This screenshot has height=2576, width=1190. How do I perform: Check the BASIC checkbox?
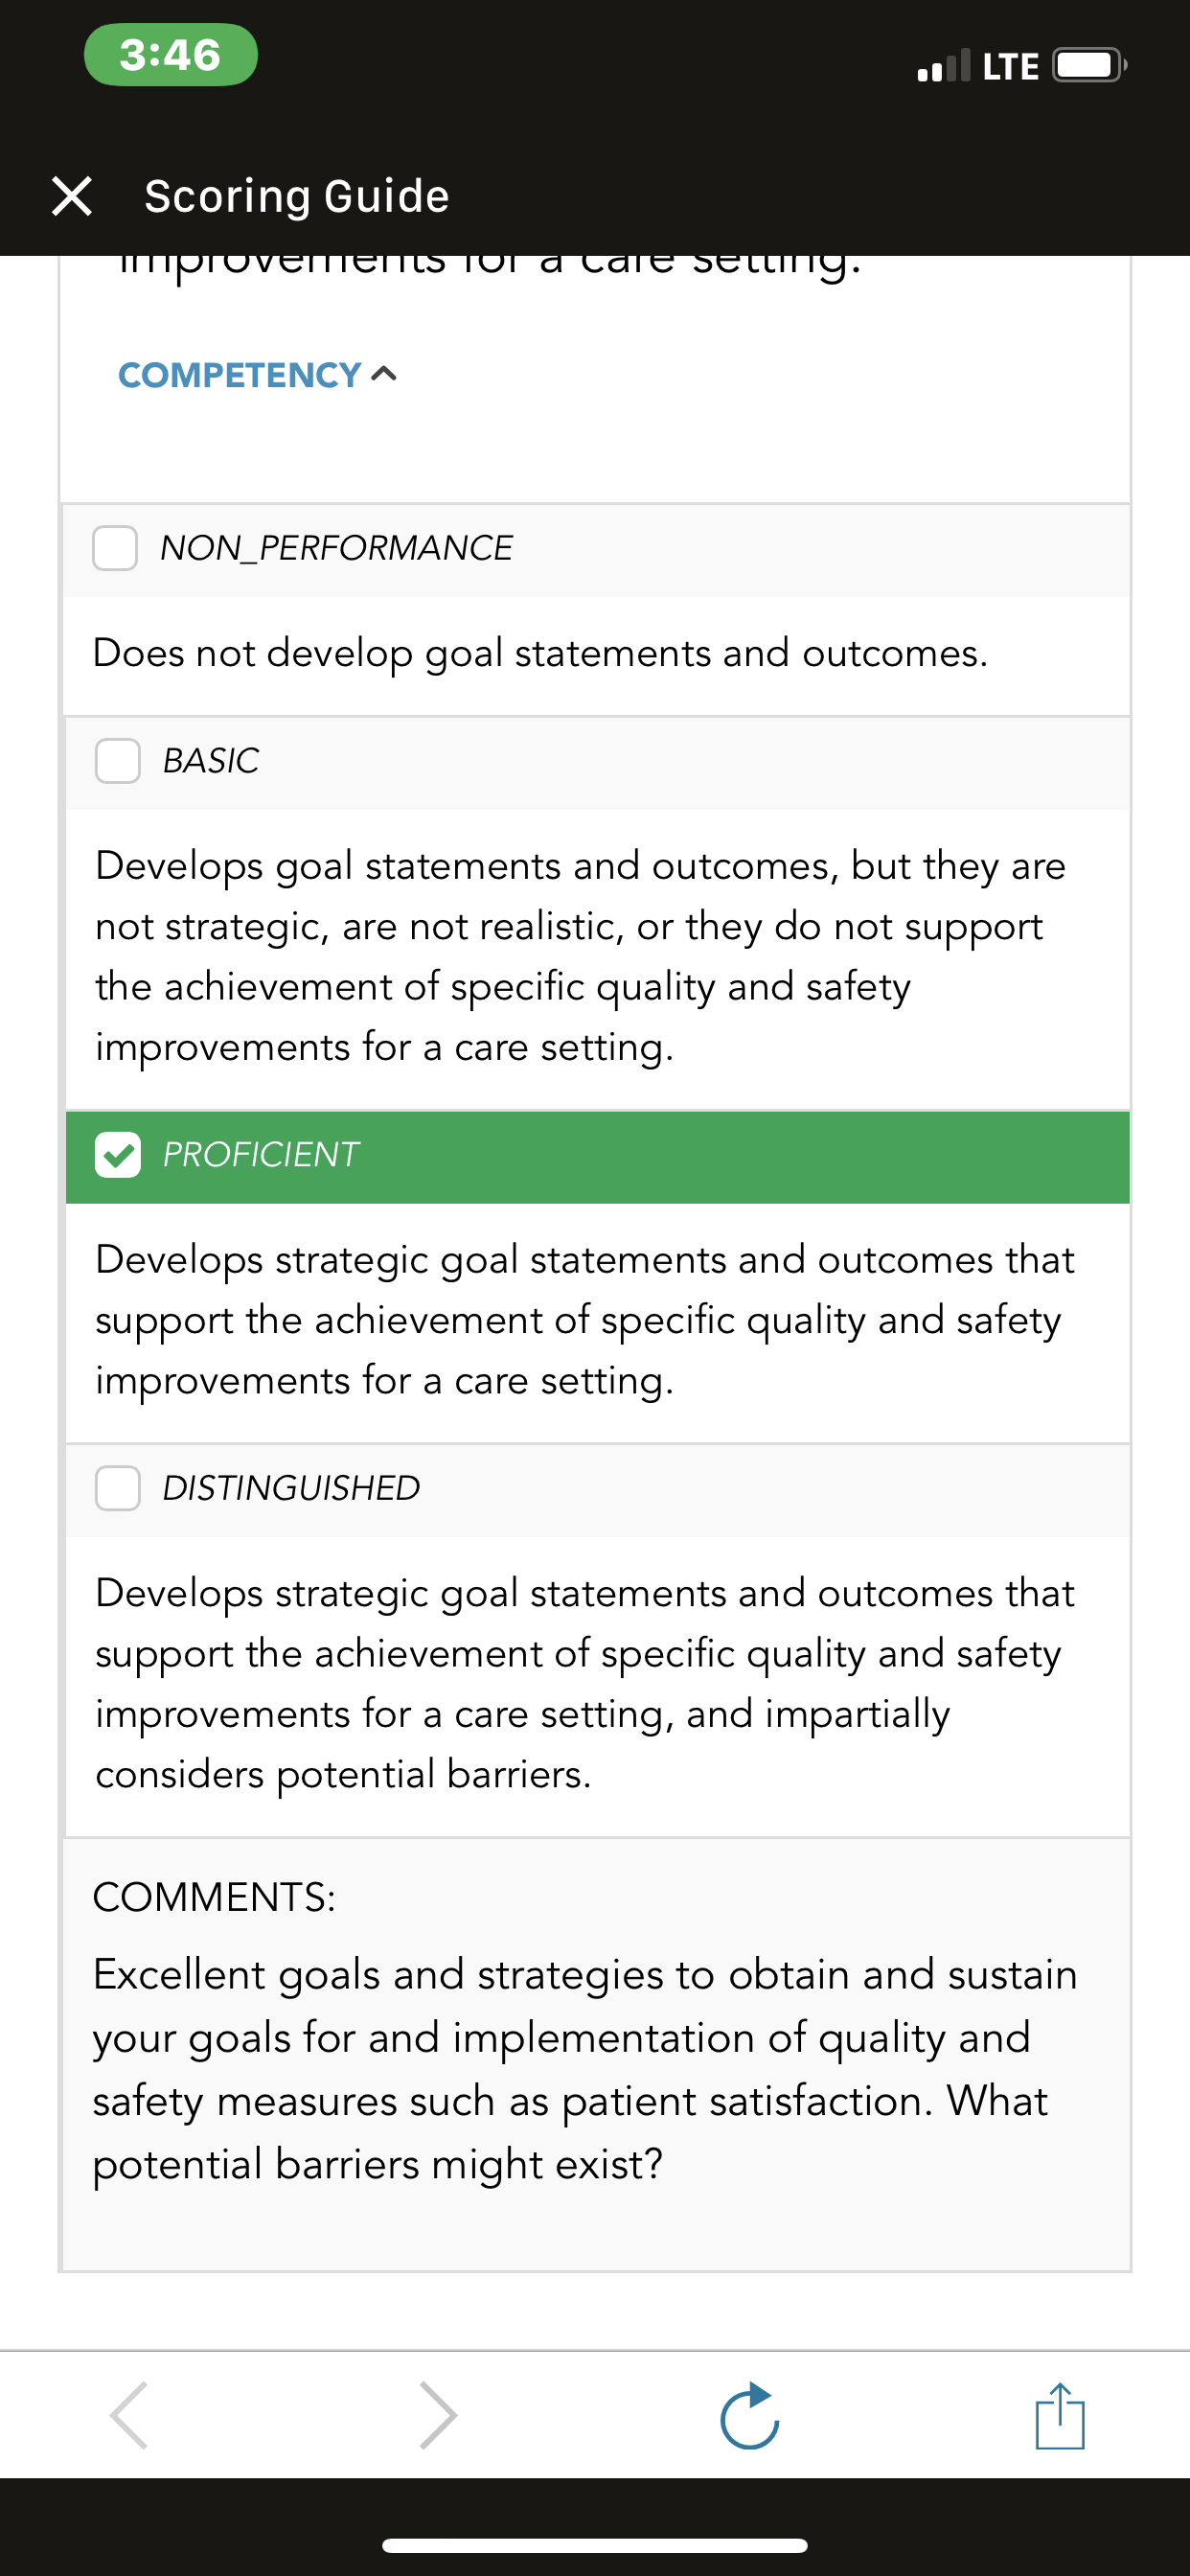118,761
